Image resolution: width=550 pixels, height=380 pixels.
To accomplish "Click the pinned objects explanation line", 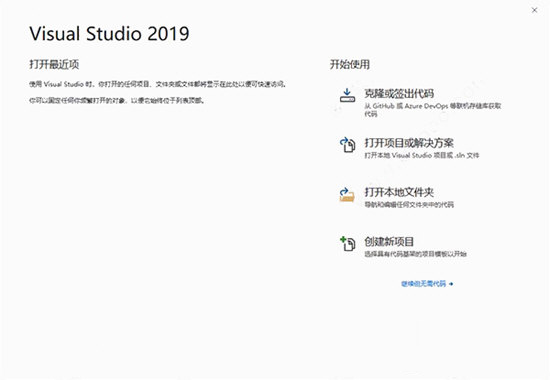I will click(116, 100).
